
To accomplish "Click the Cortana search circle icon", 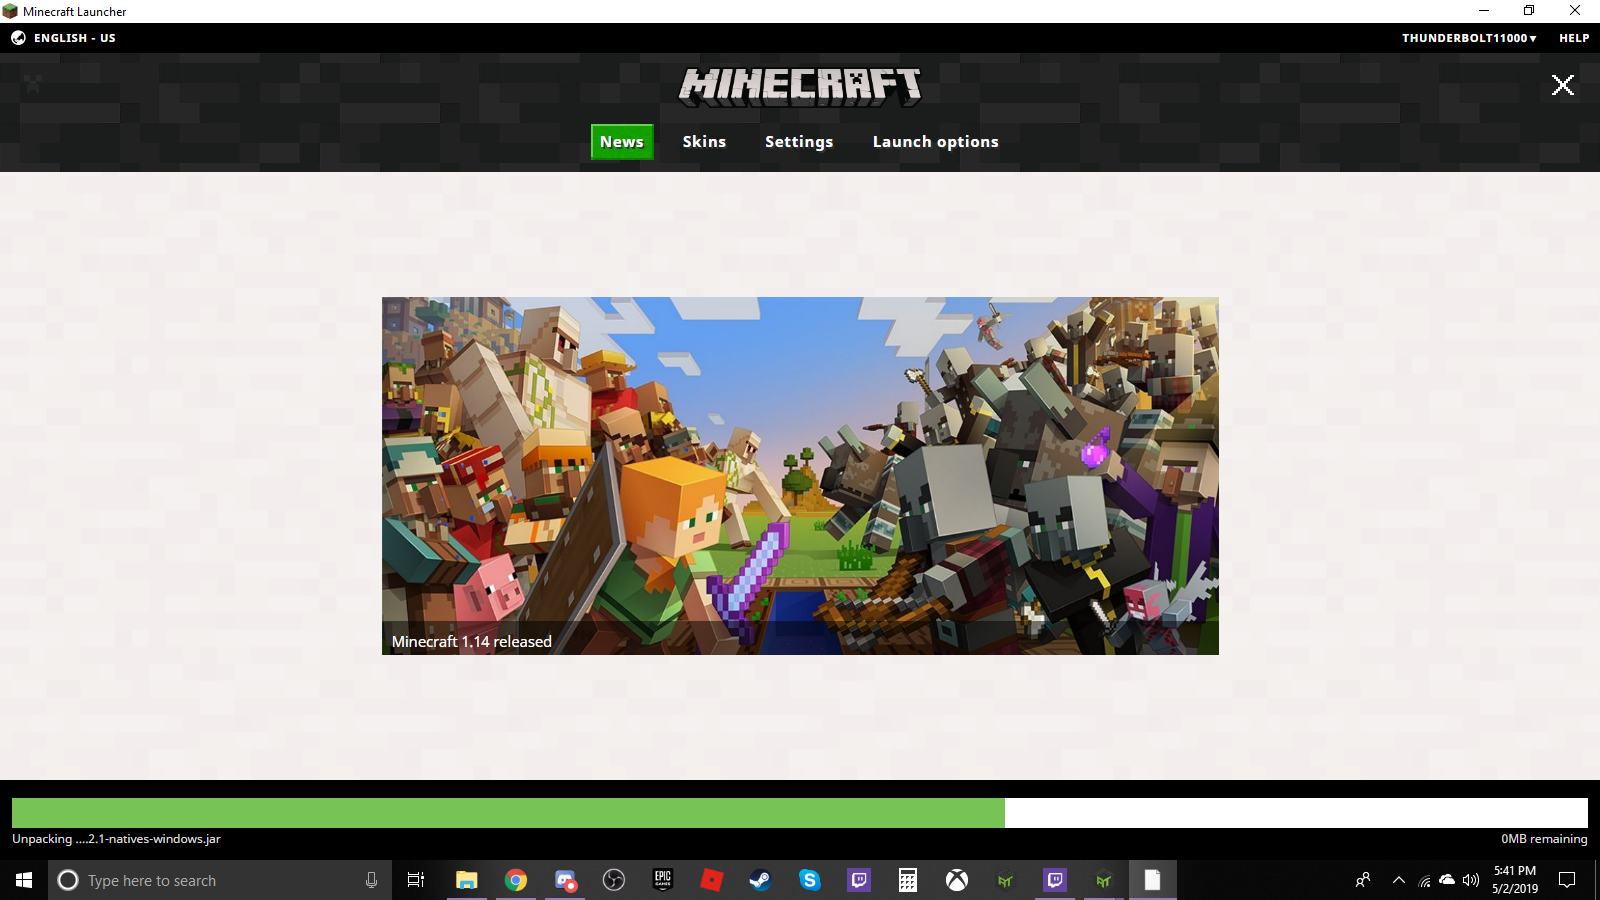I will coord(68,880).
